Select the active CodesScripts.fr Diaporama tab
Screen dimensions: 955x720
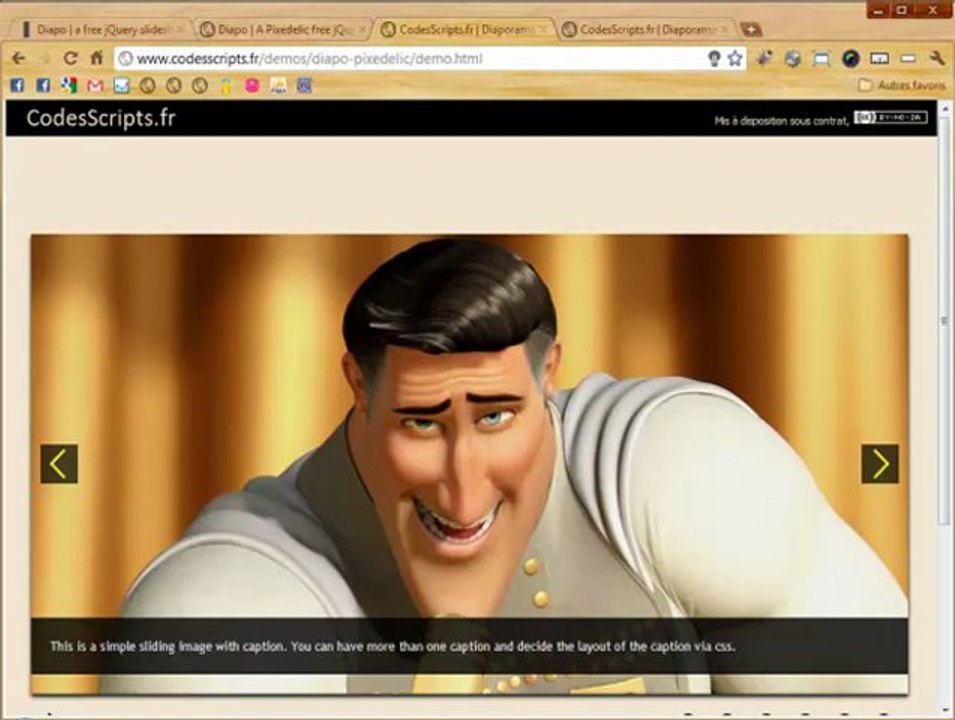point(465,29)
